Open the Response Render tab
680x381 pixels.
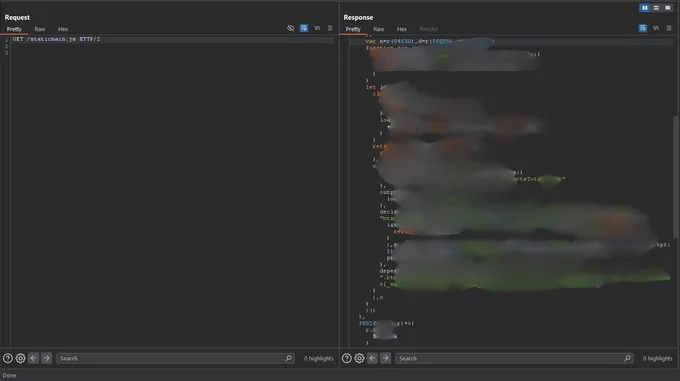[429, 29]
